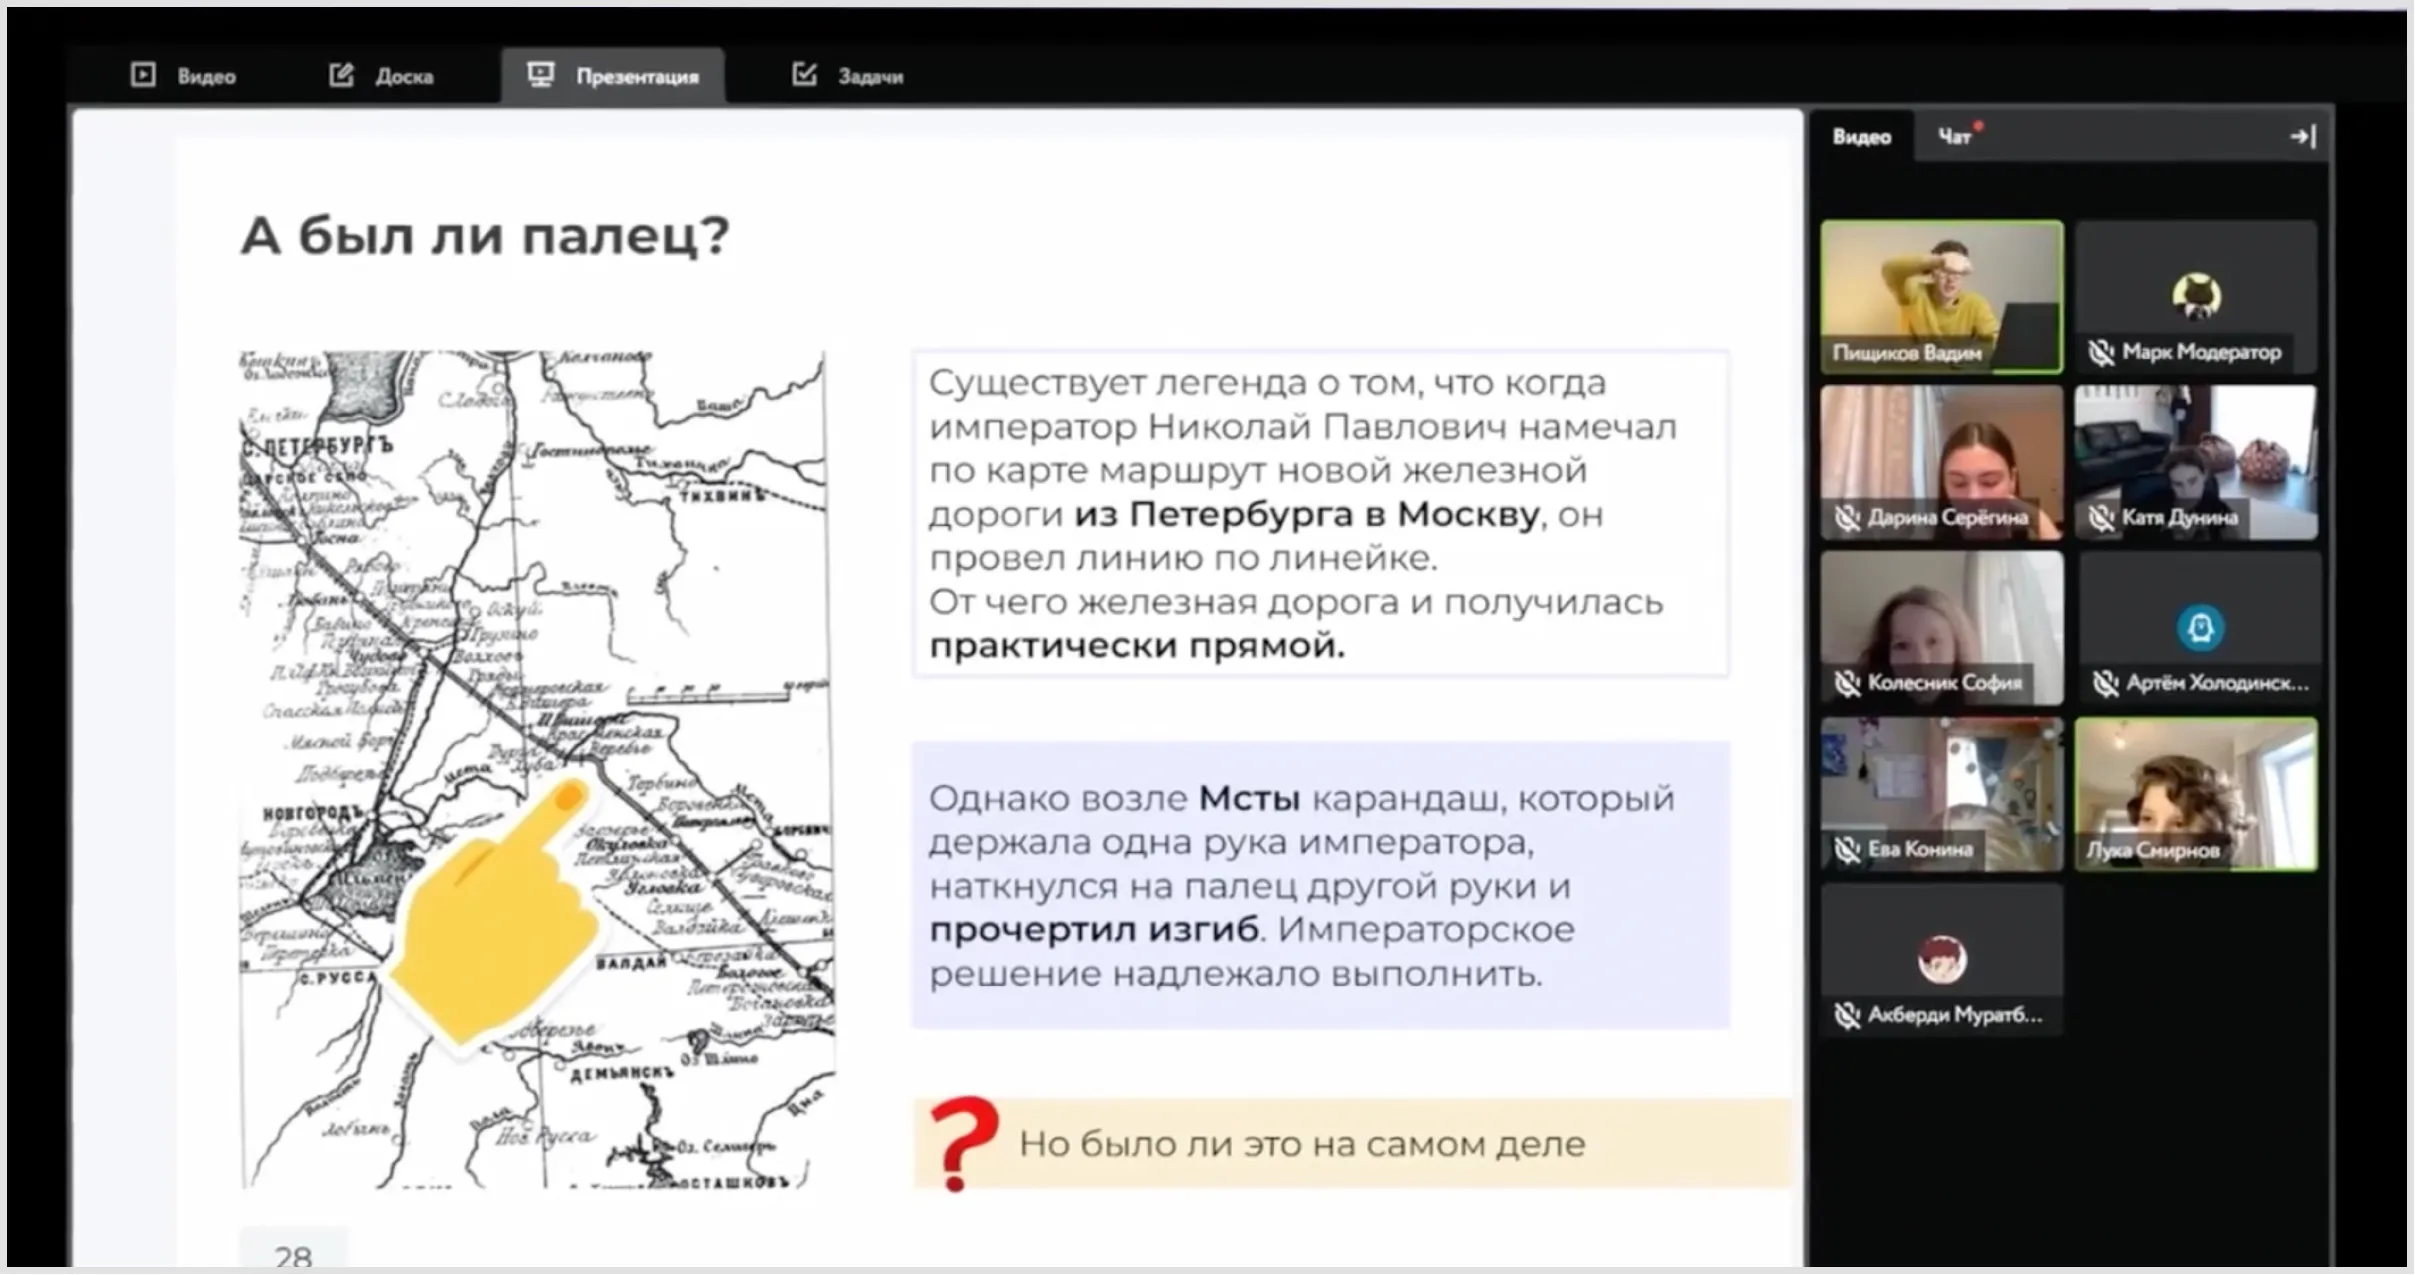Toggle muted mic icon for Дарина Серёгина
Image resolution: width=2415 pixels, height=1275 pixels.
tap(1847, 518)
